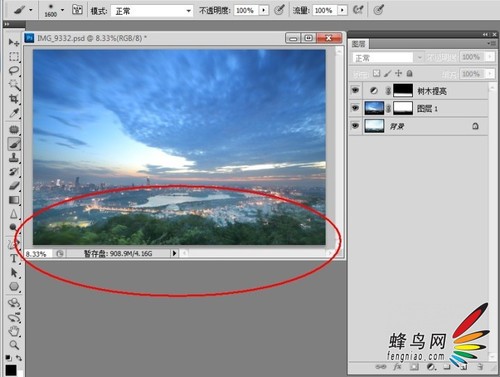Select the Clone Stamp tool
The image size is (500, 377).
[14, 158]
